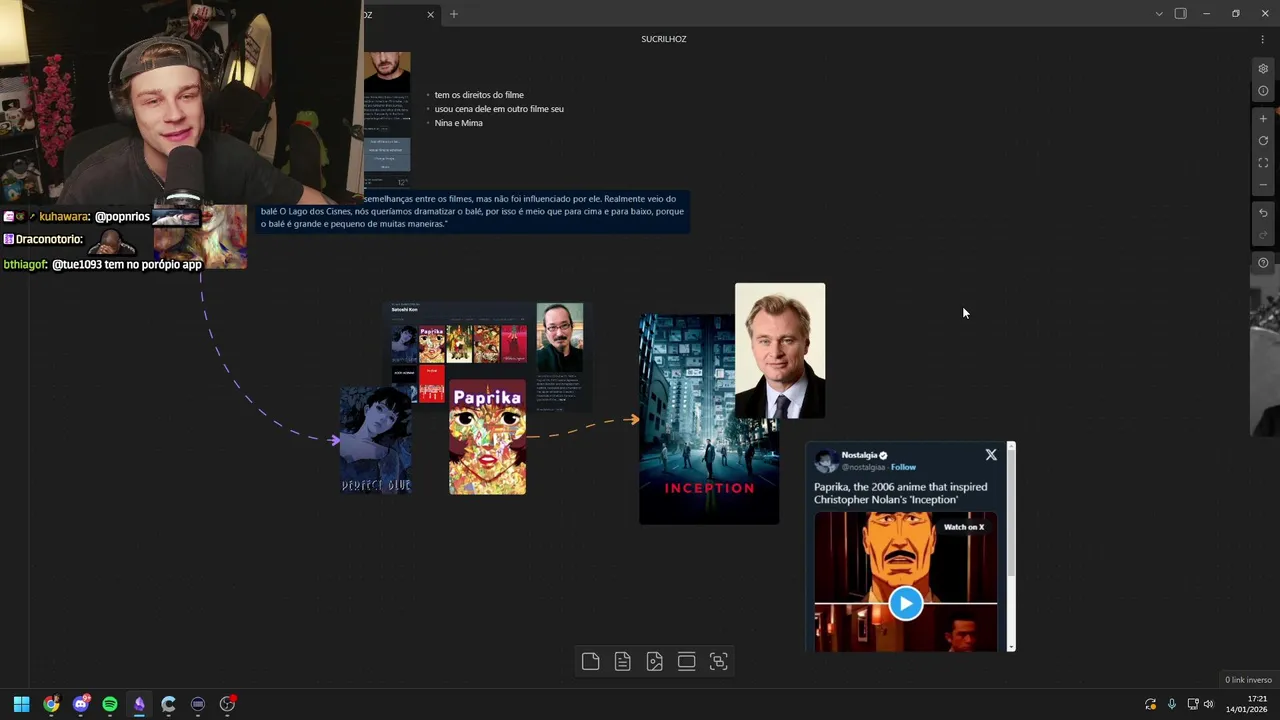Select the Perfect Blue poster card

[x=376, y=440]
